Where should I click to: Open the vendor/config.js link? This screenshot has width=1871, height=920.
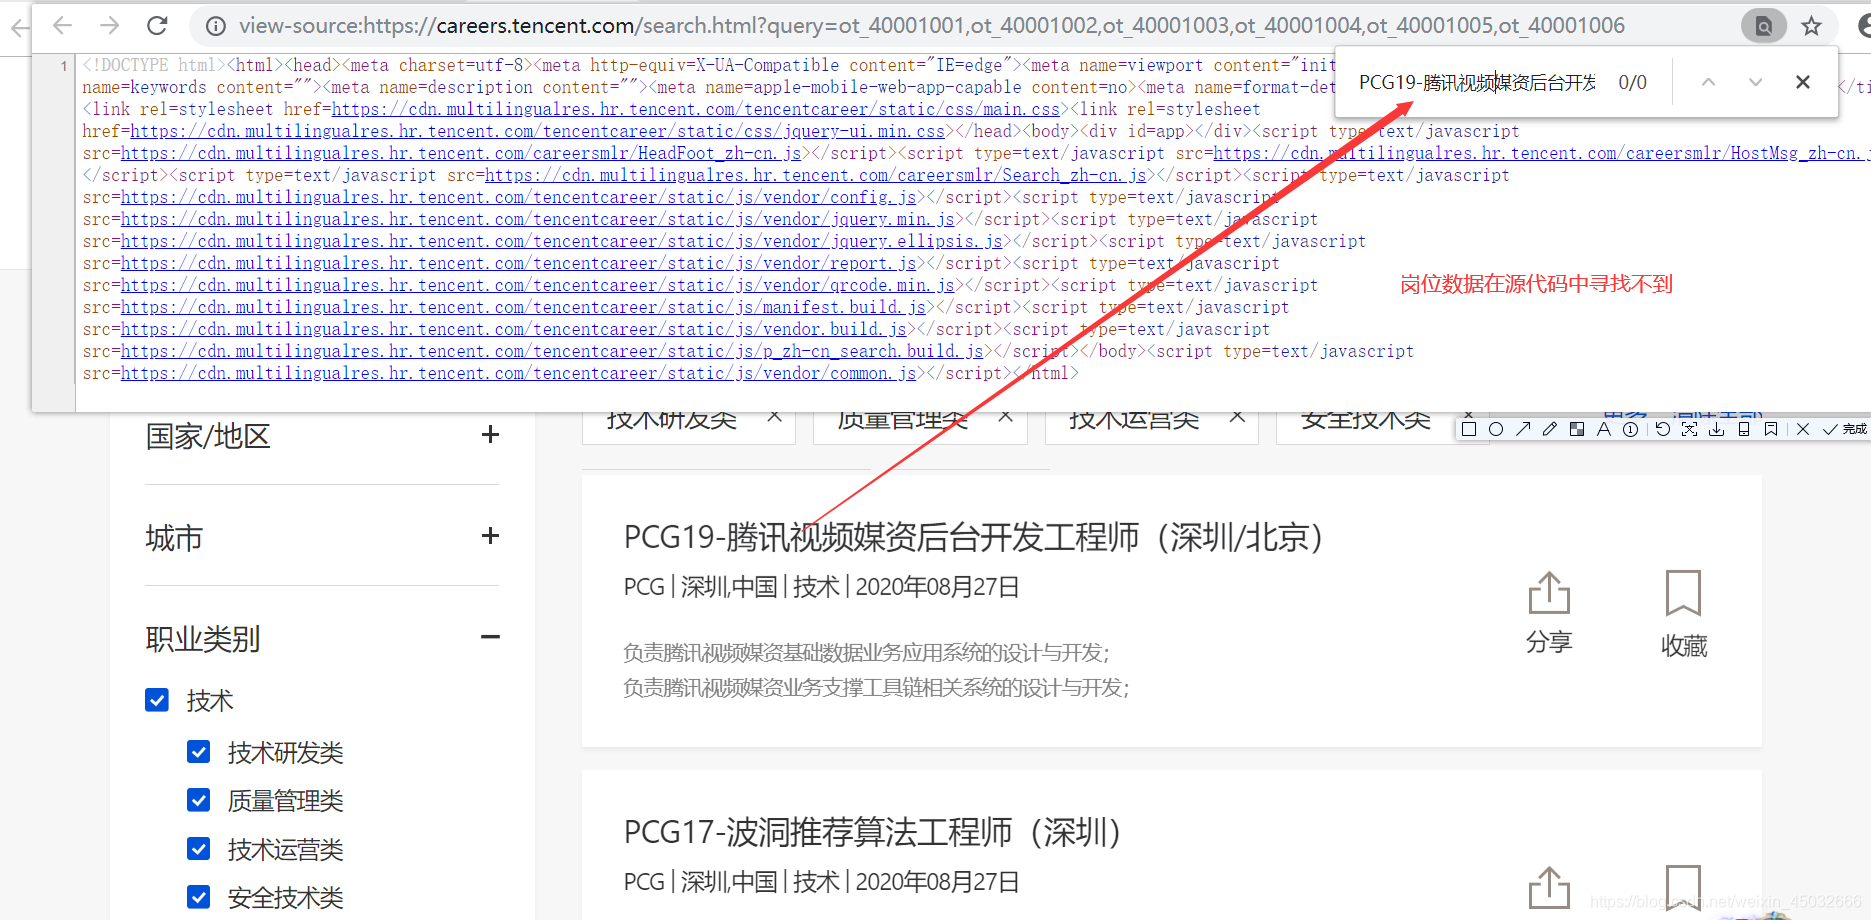519,197
